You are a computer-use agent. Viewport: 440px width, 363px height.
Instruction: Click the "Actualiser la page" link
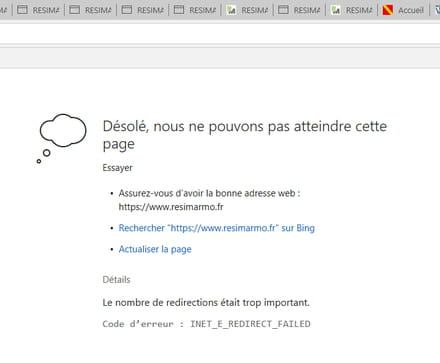point(155,249)
